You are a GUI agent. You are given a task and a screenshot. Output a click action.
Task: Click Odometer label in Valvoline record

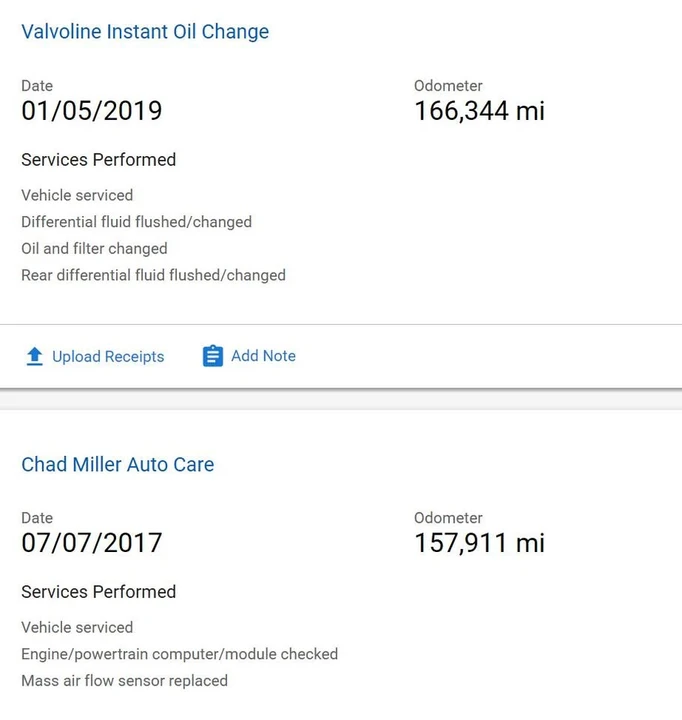(448, 86)
